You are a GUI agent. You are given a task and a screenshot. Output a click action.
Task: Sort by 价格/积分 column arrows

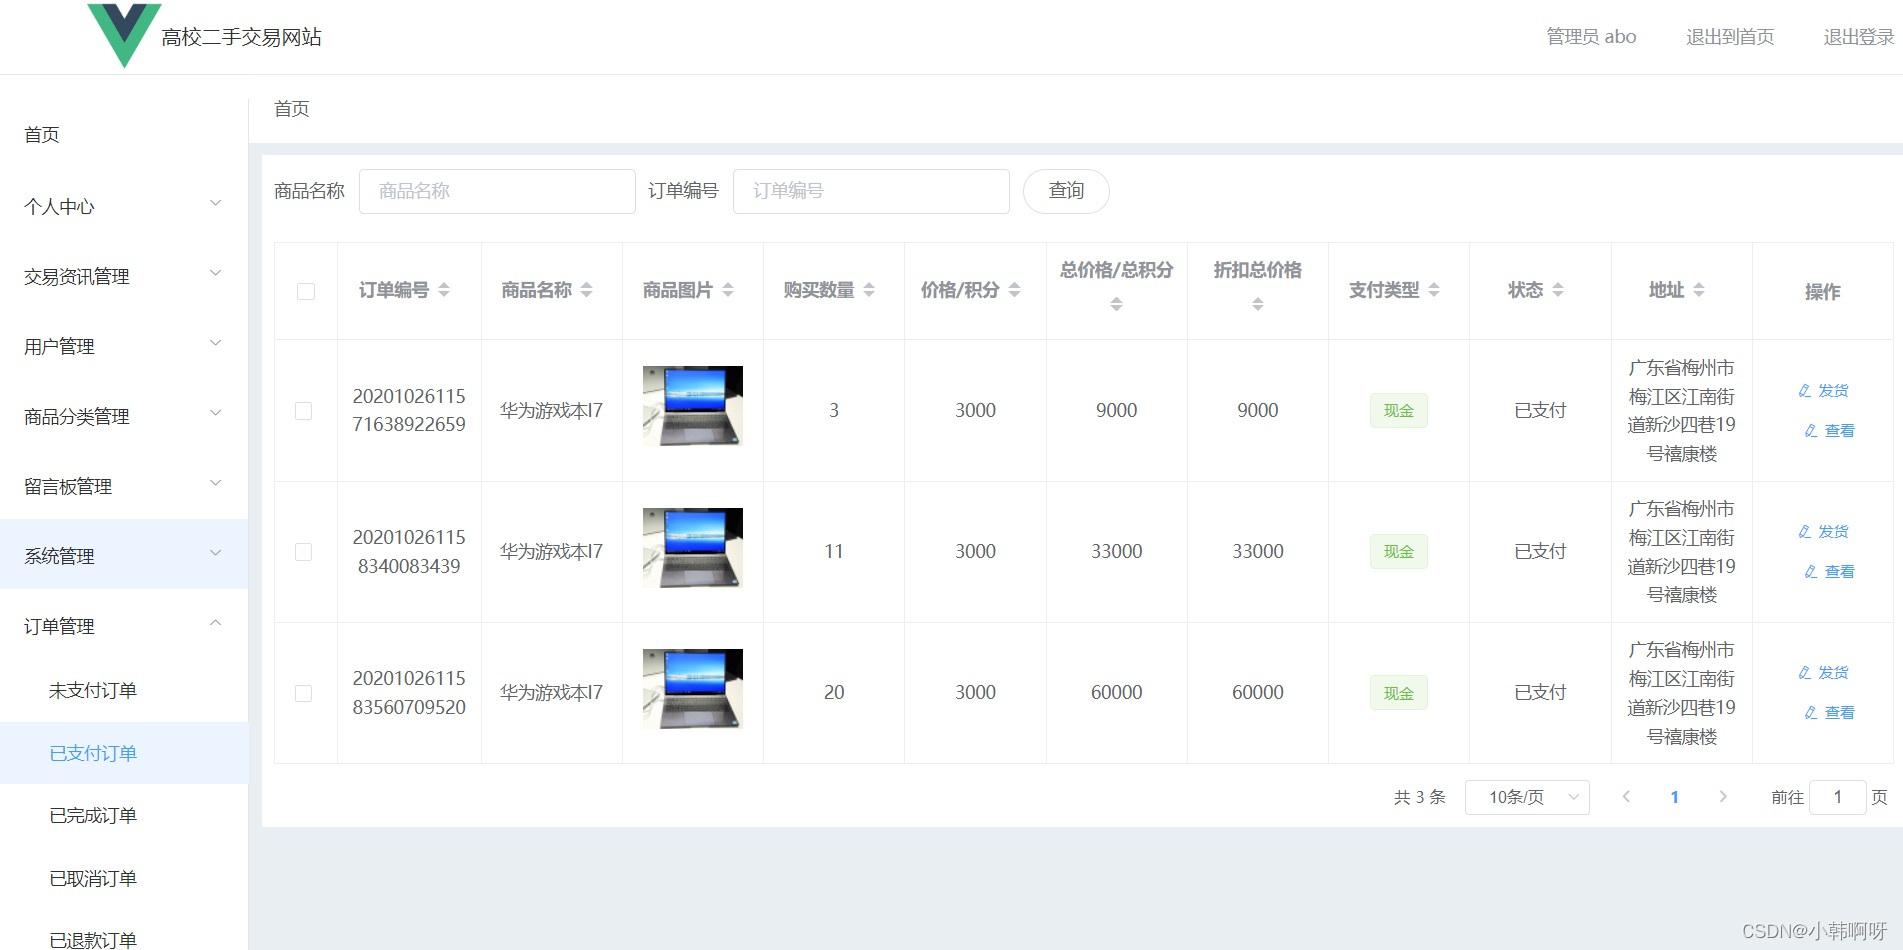click(1015, 290)
